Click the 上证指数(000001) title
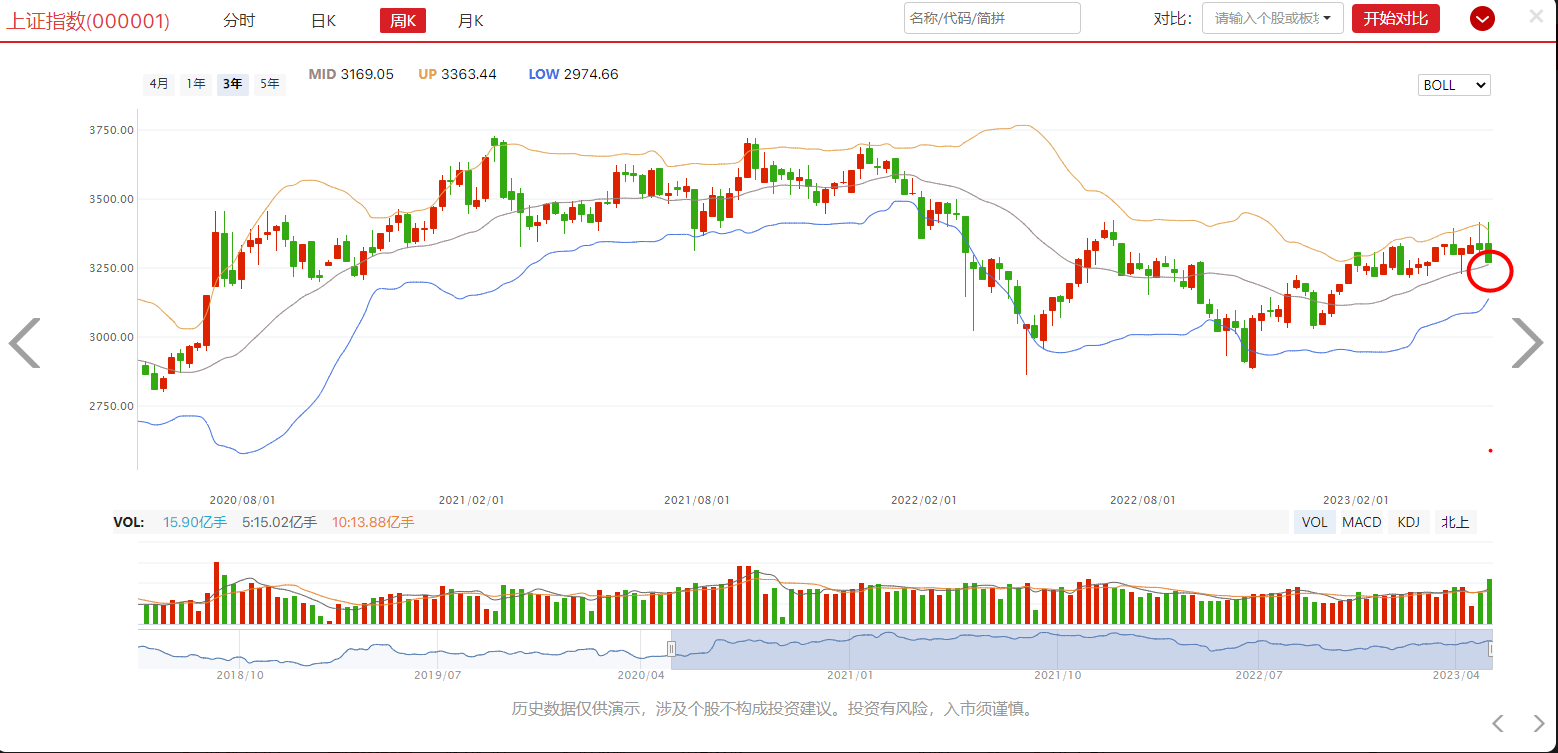Image resolution: width=1558 pixels, height=753 pixels. (x=88, y=21)
